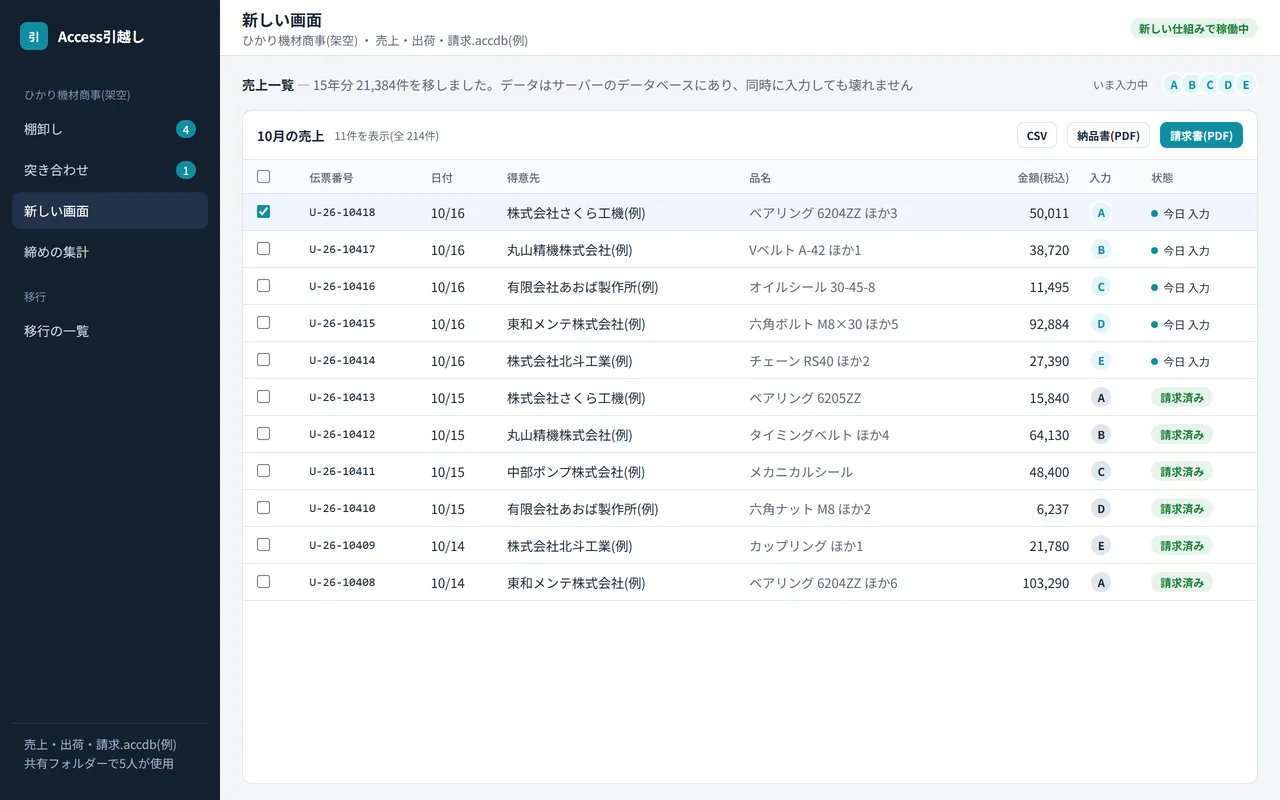The width and height of the screenshot is (1280, 800).
Task: Click the Access引越し logo icon
Action: pyautogui.click(x=34, y=36)
